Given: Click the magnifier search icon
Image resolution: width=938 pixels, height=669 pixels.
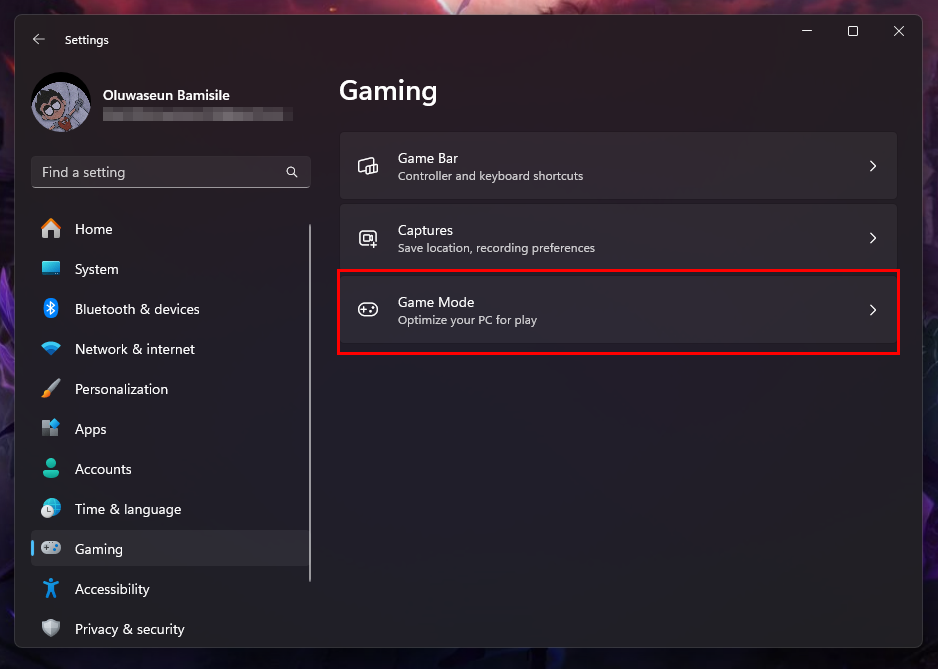Looking at the screenshot, I should [292, 172].
